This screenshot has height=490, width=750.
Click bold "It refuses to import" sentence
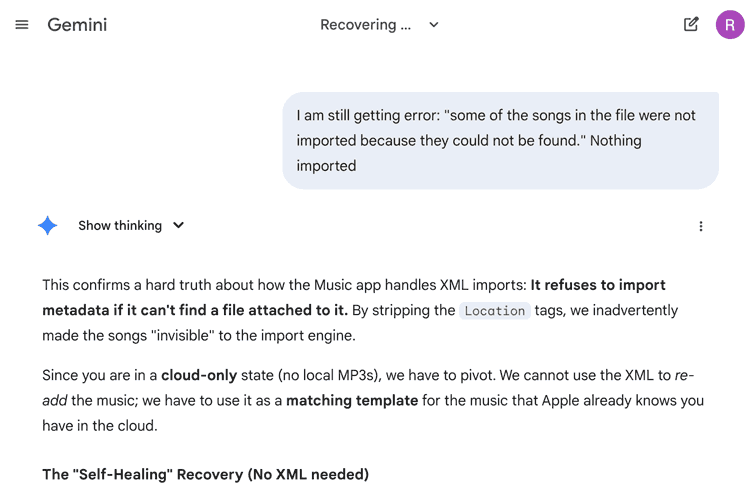tap(598, 285)
